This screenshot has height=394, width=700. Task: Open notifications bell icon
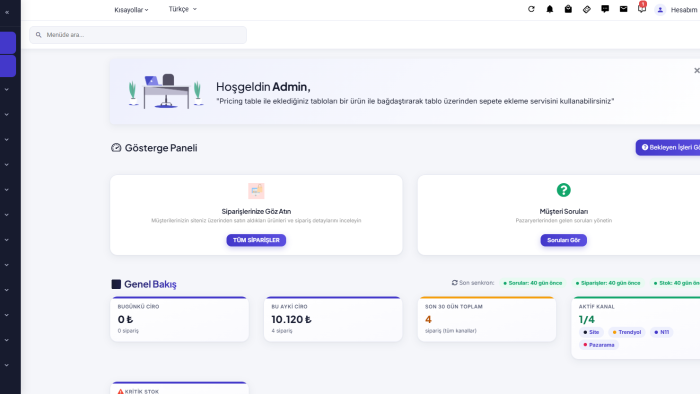tap(550, 9)
